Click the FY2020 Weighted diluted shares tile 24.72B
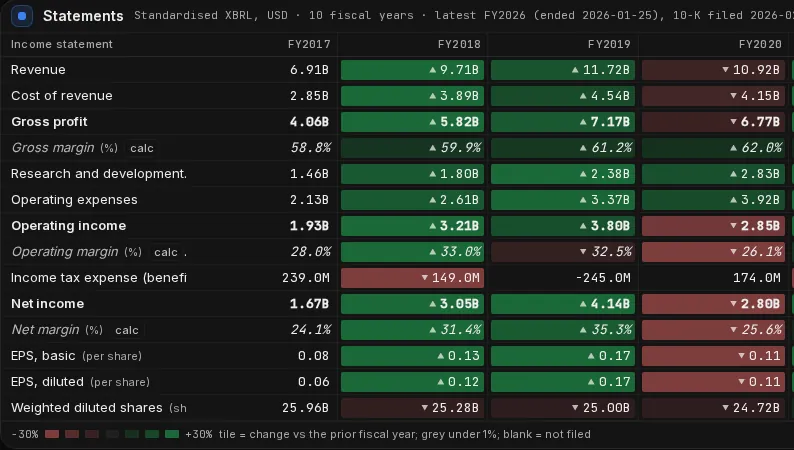Screen dimensions: 794x450 [713, 408]
